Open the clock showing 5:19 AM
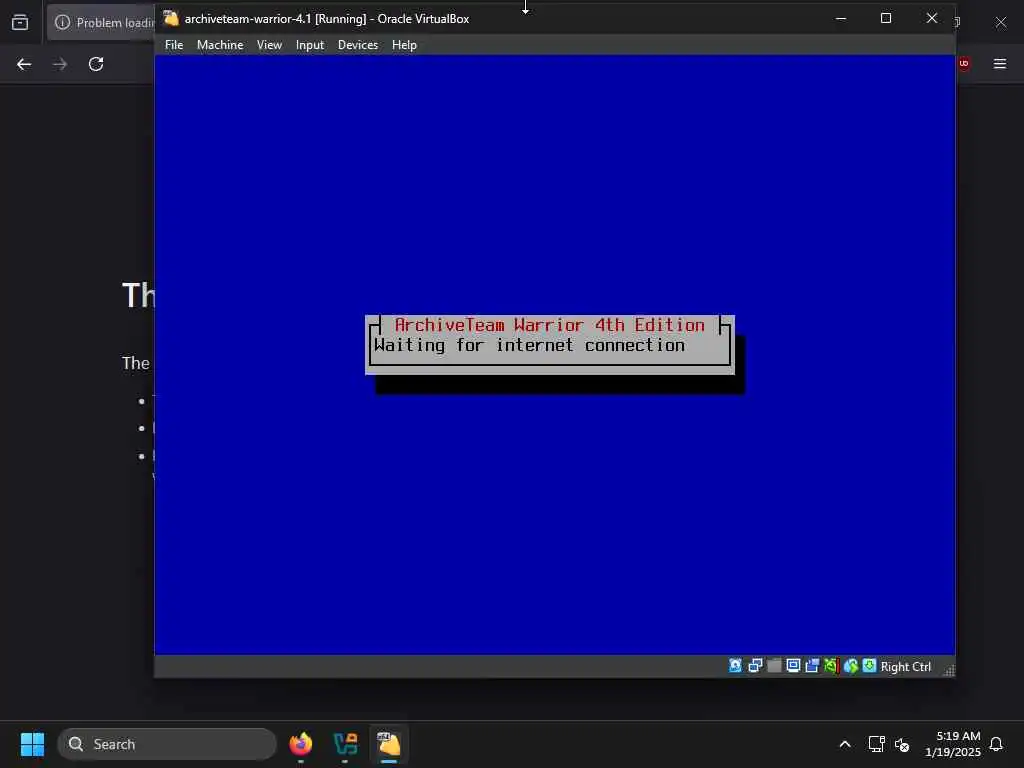Image resolution: width=1024 pixels, height=768 pixels. pyautogui.click(x=952, y=744)
